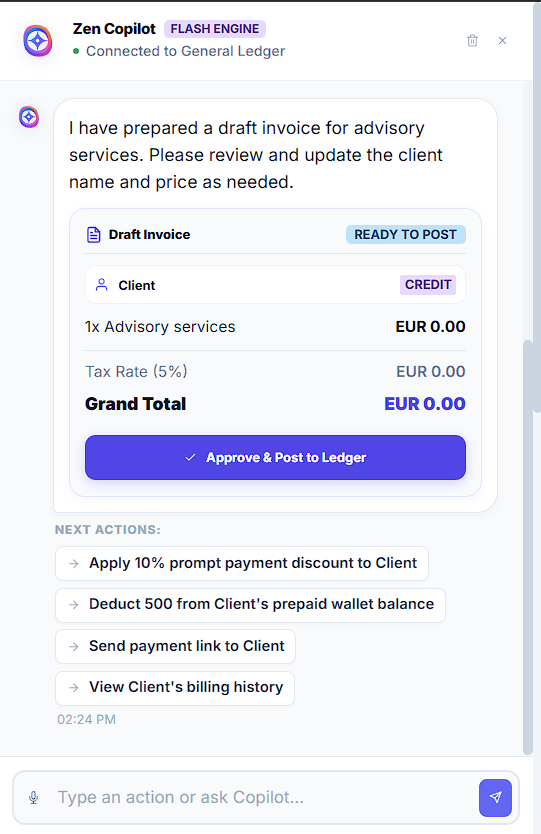Click the Client person icon
The height and width of the screenshot is (834, 541).
102,285
